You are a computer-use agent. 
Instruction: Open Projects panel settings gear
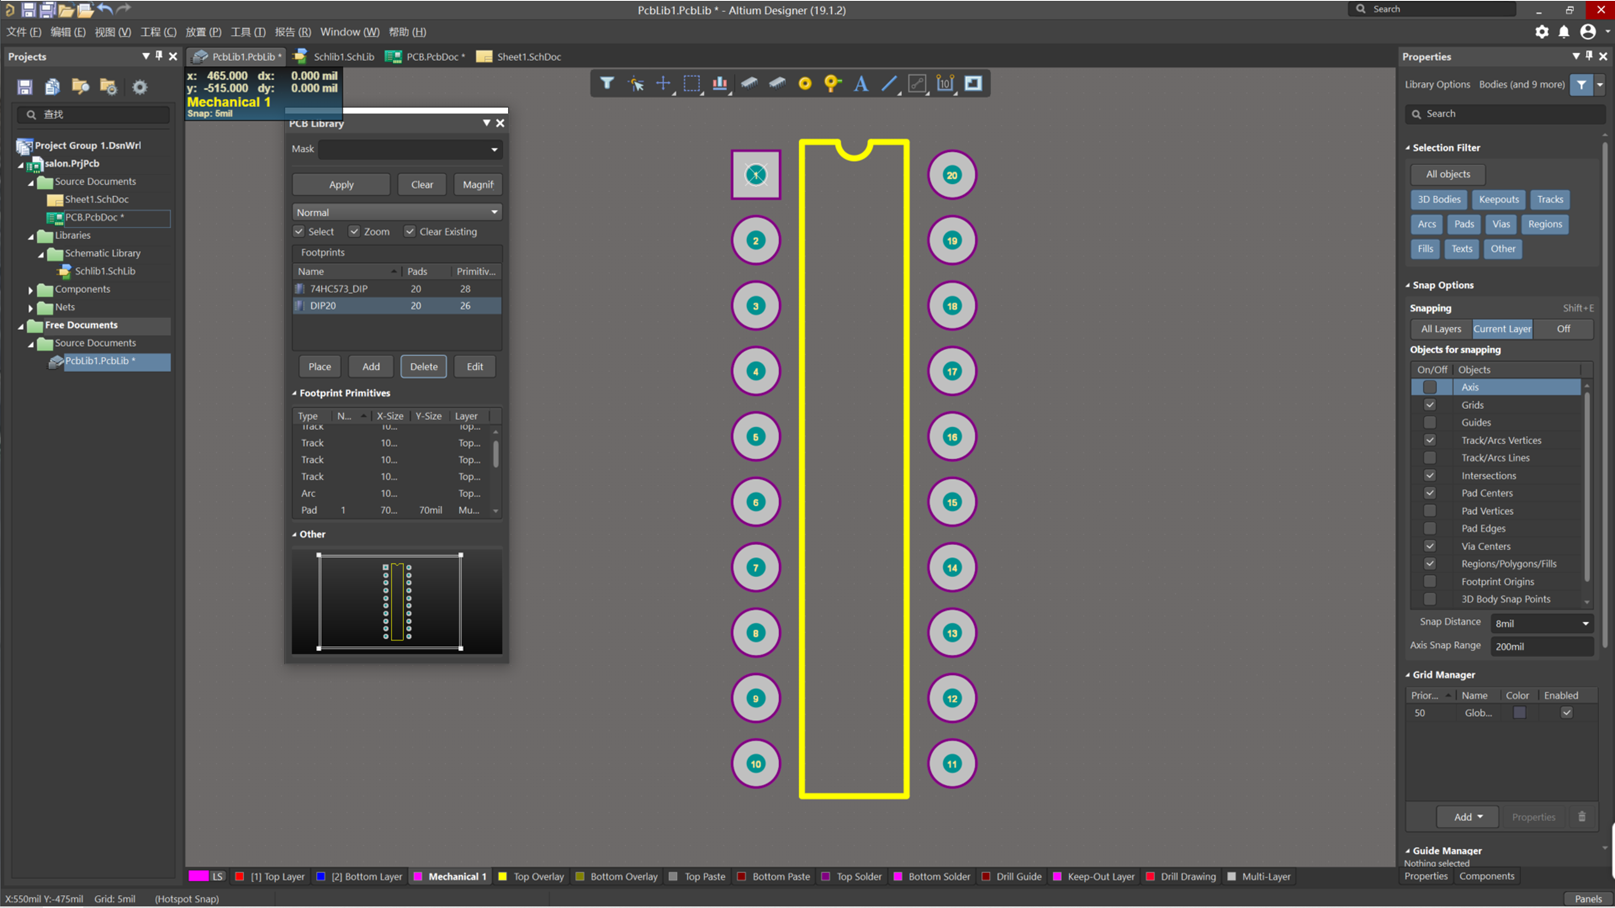click(x=140, y=87)
